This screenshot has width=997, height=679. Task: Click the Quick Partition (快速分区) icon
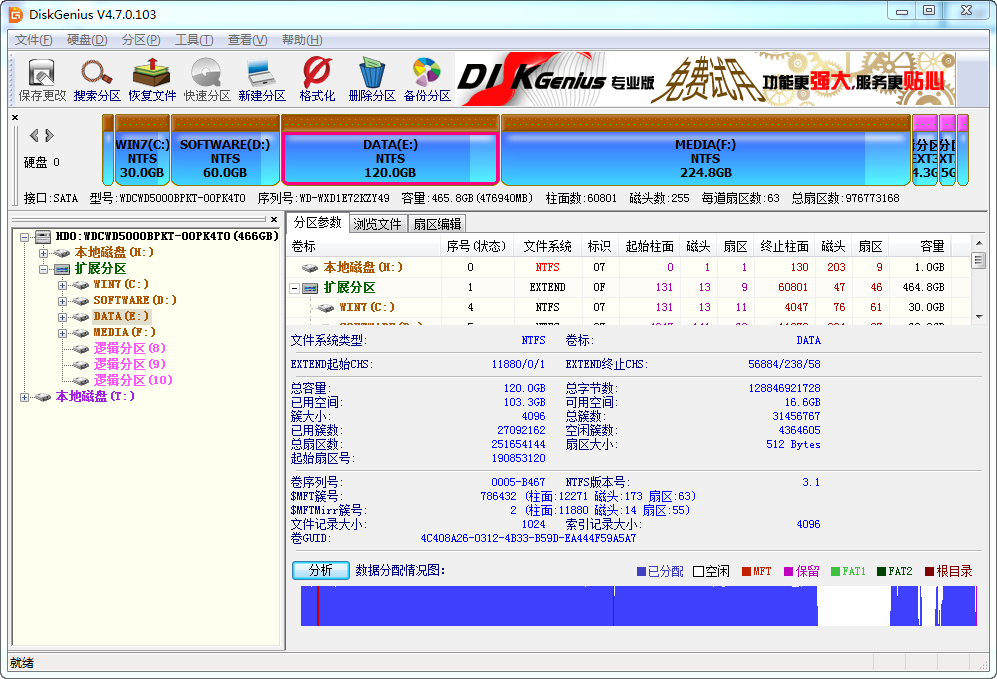[207, 79]
